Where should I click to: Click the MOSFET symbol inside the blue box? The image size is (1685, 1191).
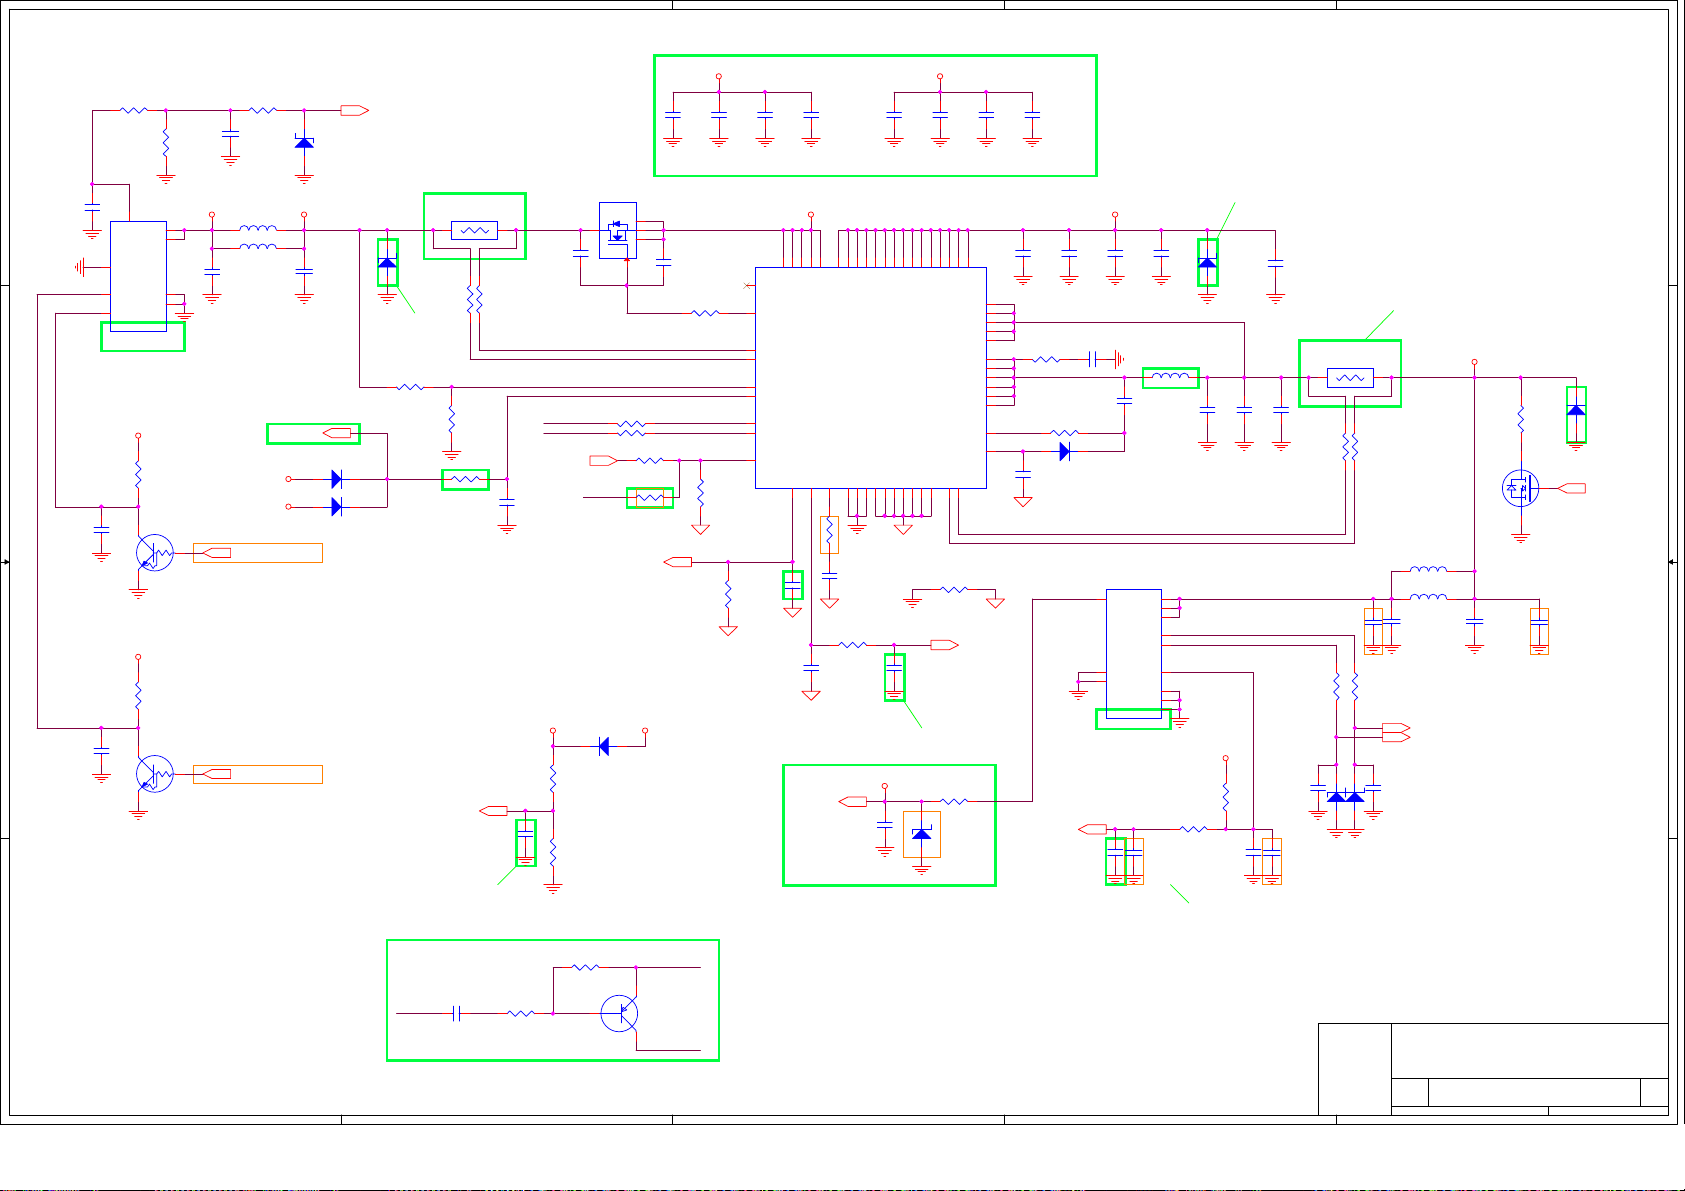pyautogui.click(x=618, y=231)
